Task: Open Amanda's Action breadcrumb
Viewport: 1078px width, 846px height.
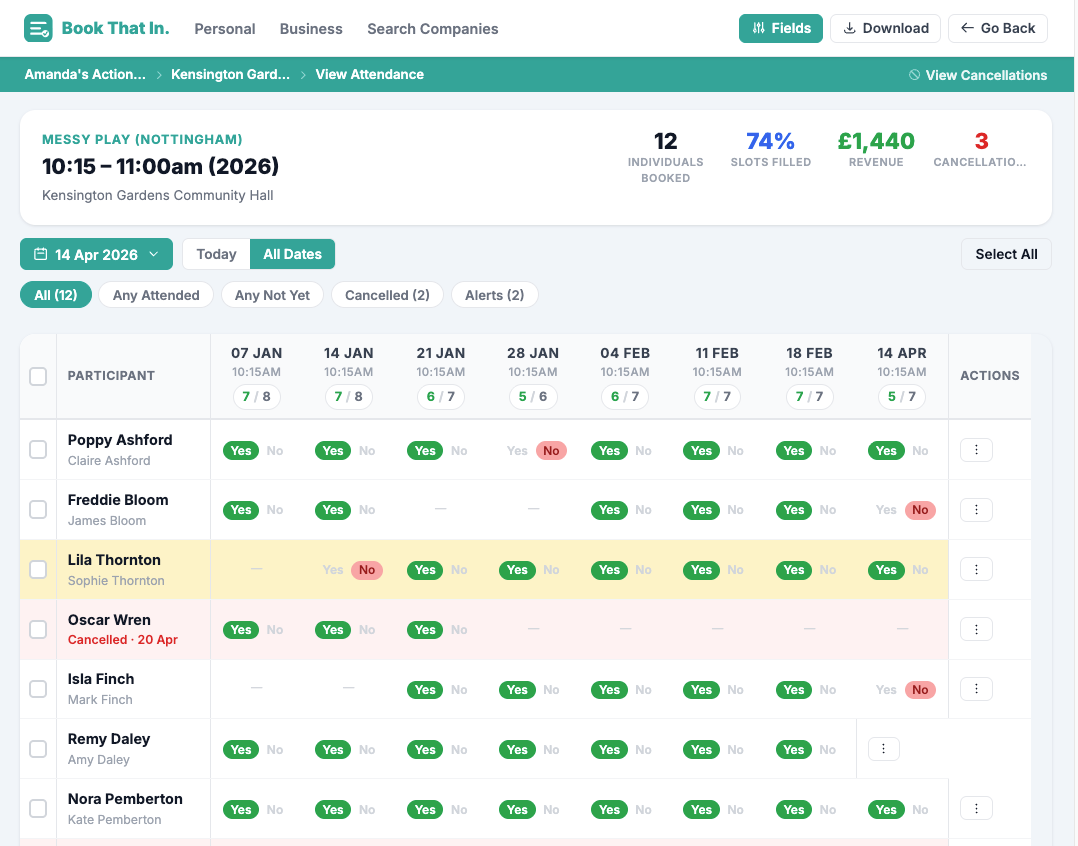Action: (x=85, y=74)
